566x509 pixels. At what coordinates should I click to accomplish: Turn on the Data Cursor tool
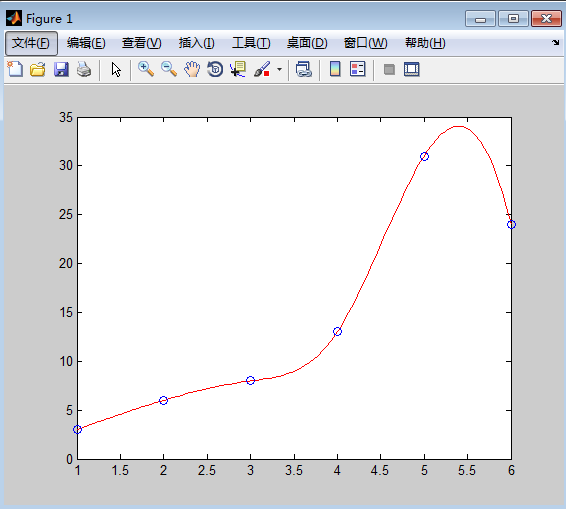click(x=238, y=69)
